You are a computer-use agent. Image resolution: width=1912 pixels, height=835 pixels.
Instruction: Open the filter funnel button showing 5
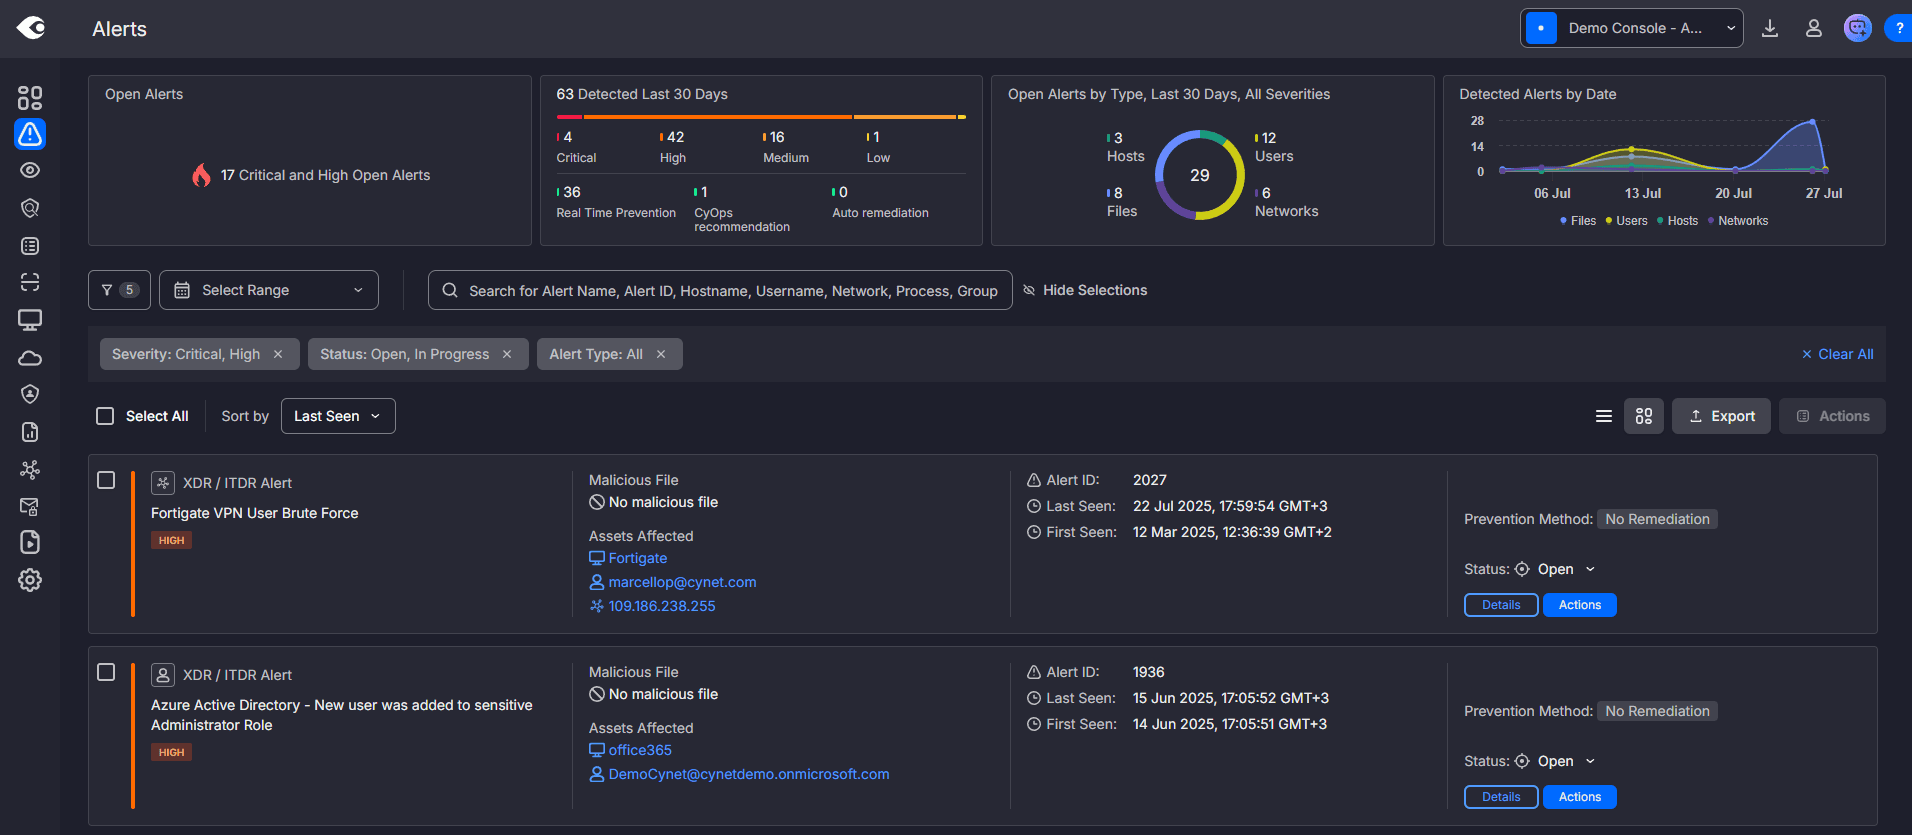pos(119,290)
